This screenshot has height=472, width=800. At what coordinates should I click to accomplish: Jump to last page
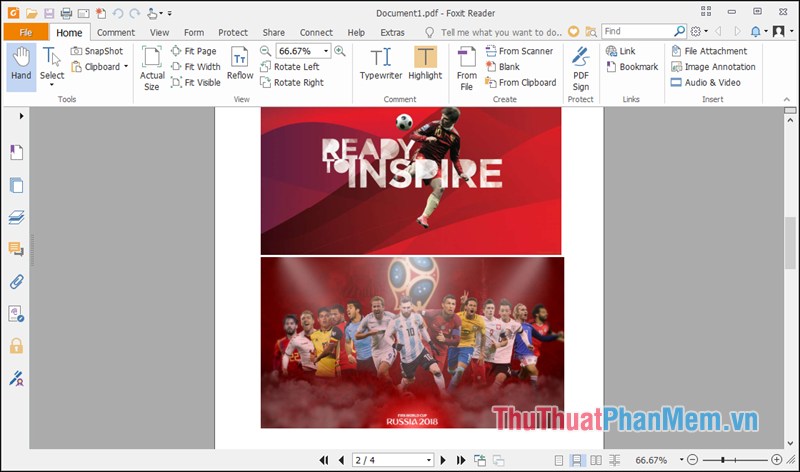[x=461, y=460]
